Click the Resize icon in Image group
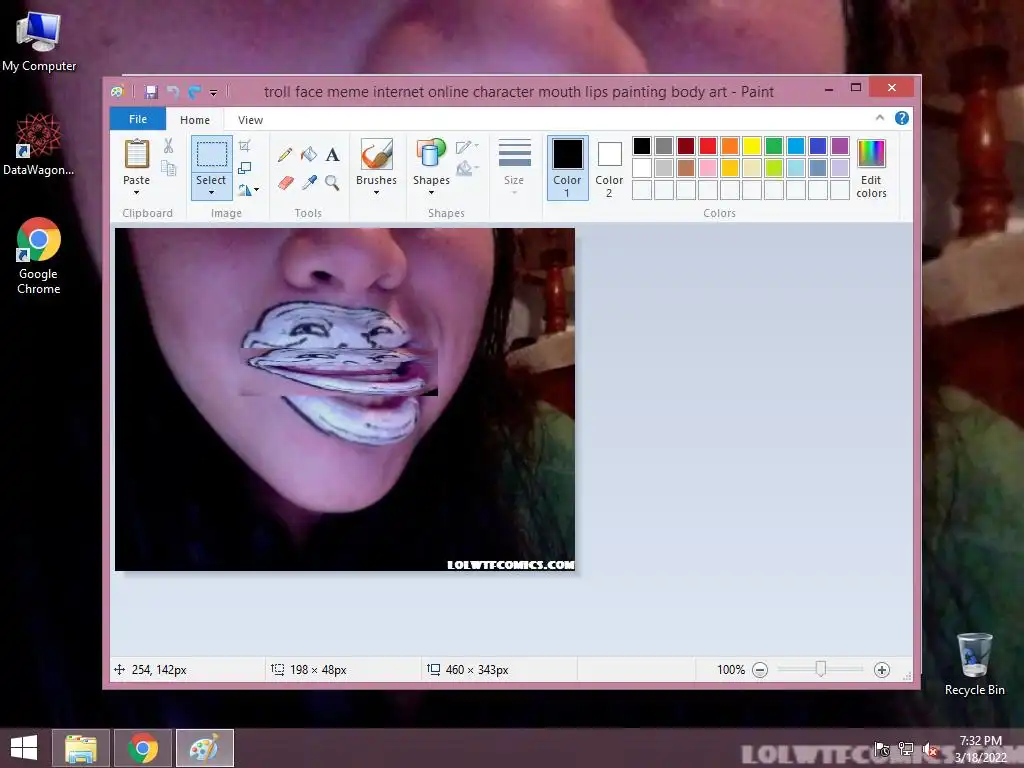 click(x=244, y=168)
